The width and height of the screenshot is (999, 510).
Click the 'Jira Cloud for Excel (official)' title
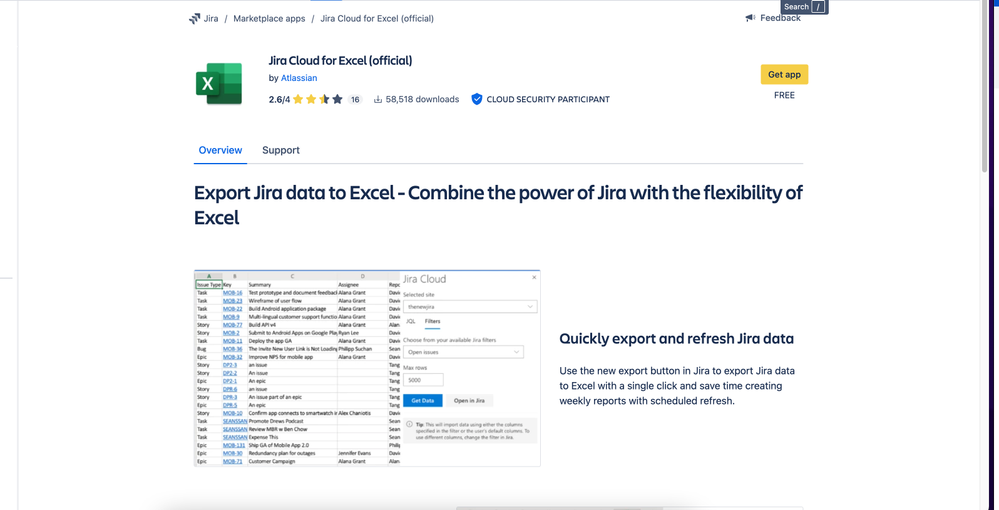pyautogui.click(x=340, y=61)
